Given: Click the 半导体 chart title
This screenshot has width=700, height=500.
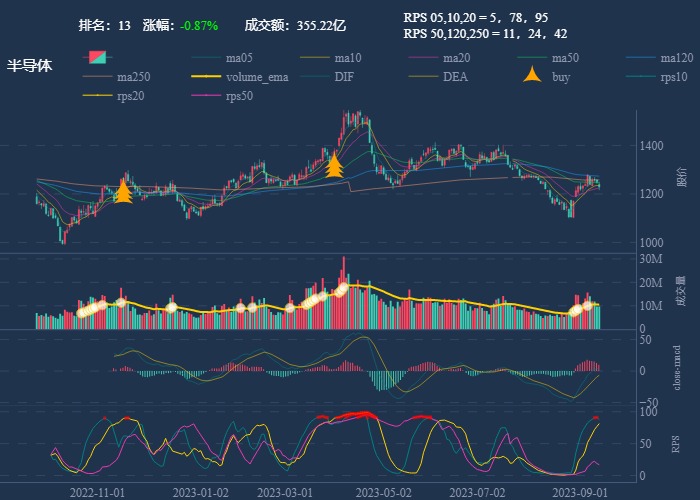Looking at the screenshot, I should (30, 66).
